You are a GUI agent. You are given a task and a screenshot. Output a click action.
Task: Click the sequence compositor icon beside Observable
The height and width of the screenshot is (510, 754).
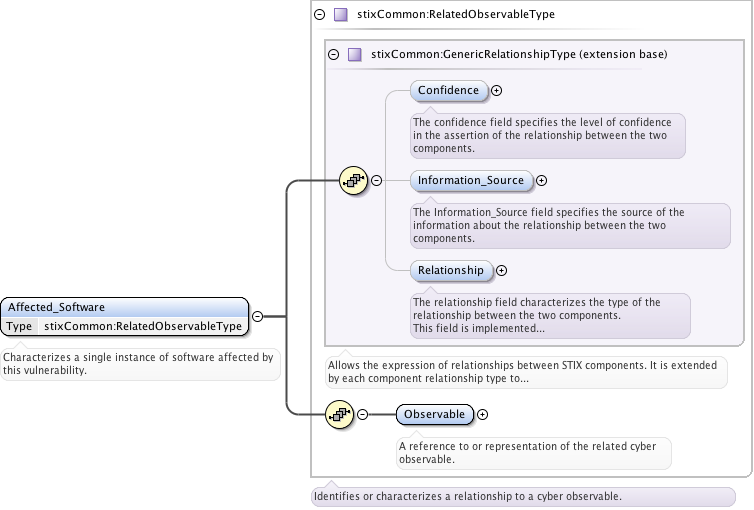tap(340, 414)
